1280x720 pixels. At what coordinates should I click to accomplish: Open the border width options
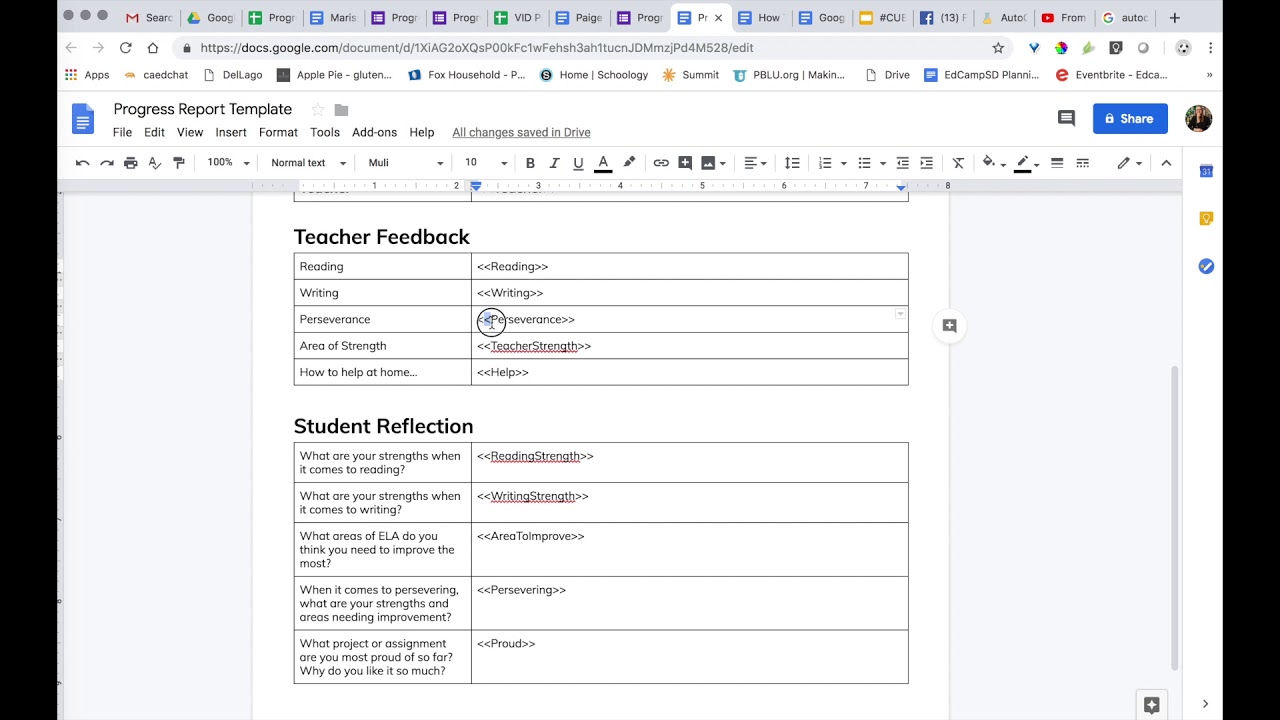click(x=1057, y=163)
